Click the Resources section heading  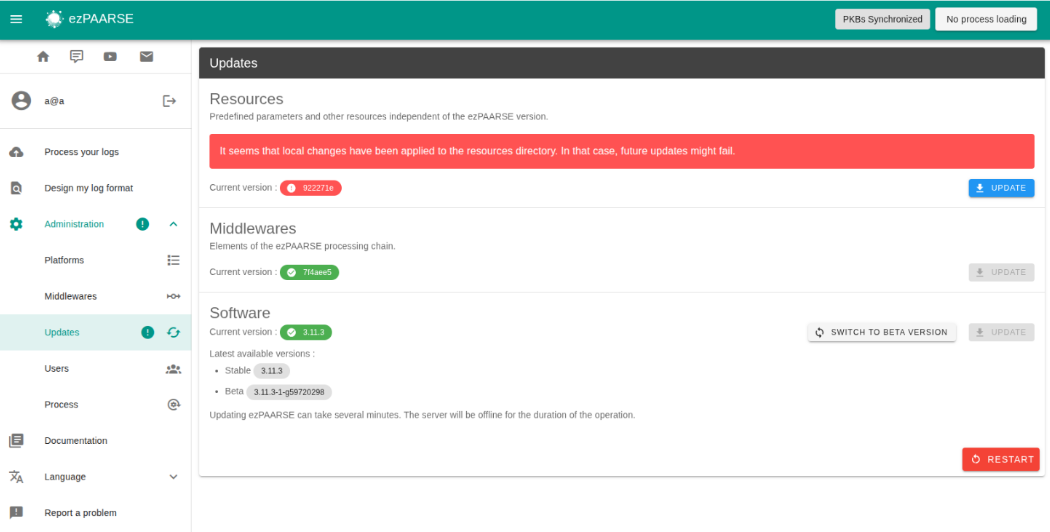tap(246, 99)
